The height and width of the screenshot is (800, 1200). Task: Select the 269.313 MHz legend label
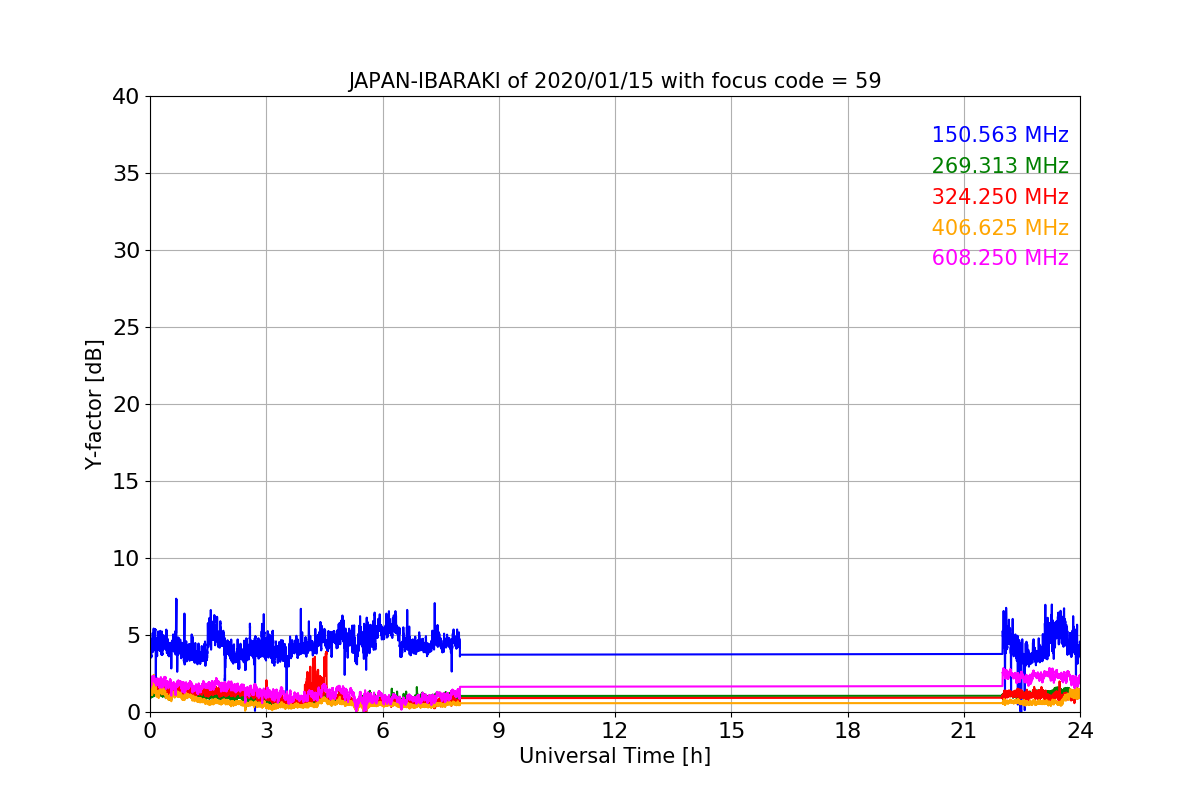[1000, 166]
